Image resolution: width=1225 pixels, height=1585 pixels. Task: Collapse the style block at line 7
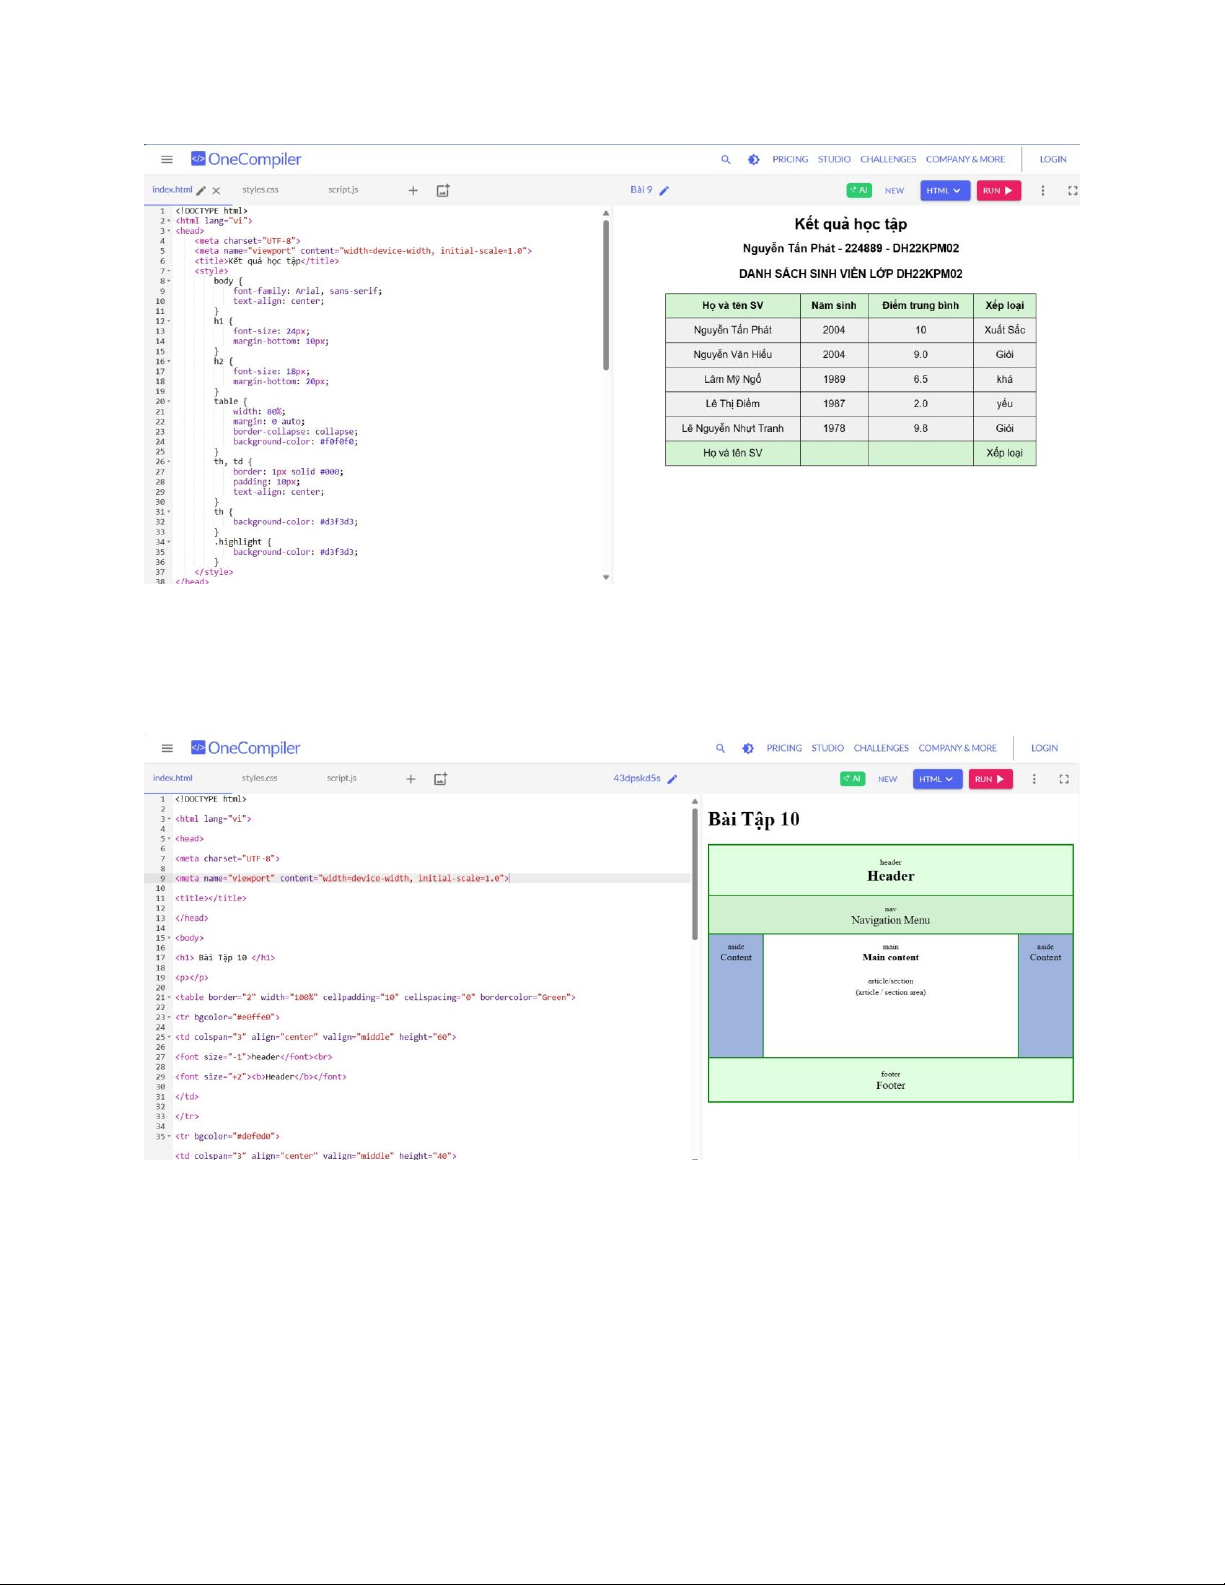(169, 271)
